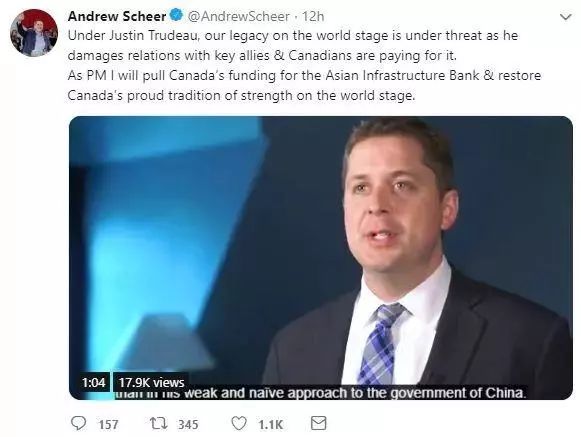This screenshot has width=581, height=437.
Task: Click the blue verified badge
Action: (x=176, y=16)
